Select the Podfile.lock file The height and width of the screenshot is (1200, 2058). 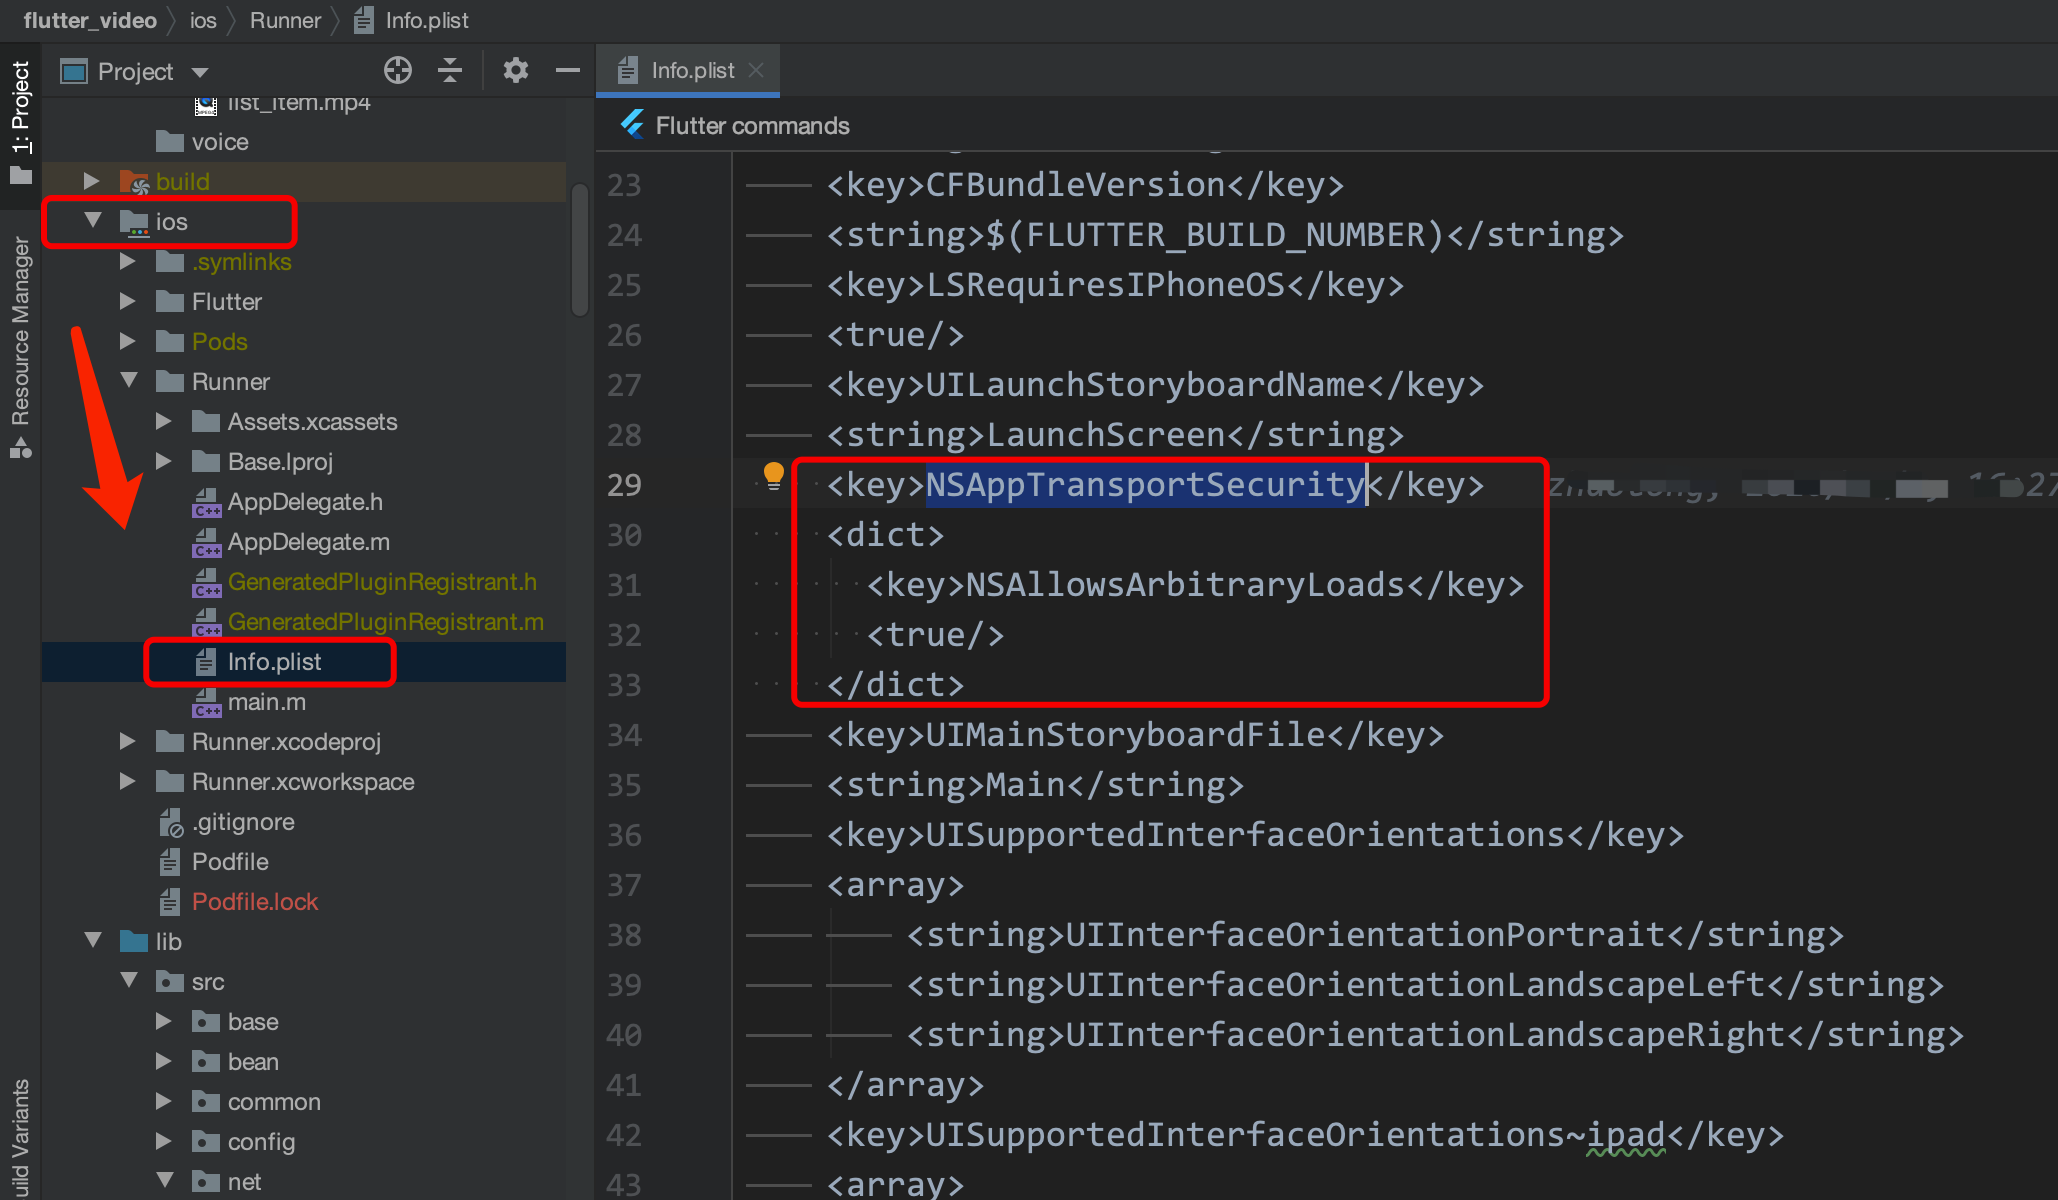tap(254, 901)
